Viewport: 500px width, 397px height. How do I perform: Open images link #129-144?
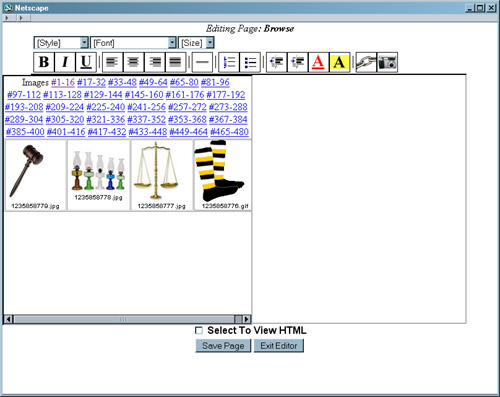(103, 95)
